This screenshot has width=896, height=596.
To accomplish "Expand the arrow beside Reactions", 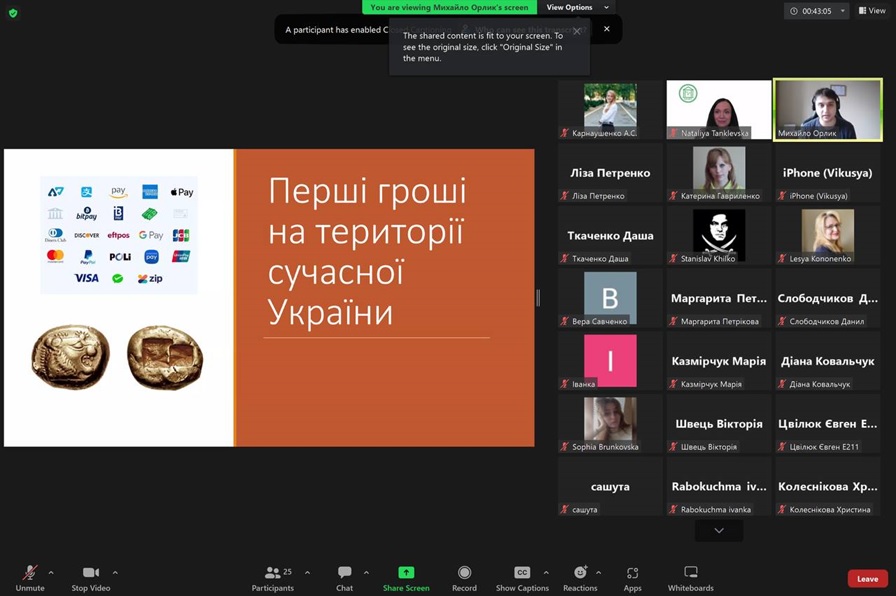I will pos(598,573).
